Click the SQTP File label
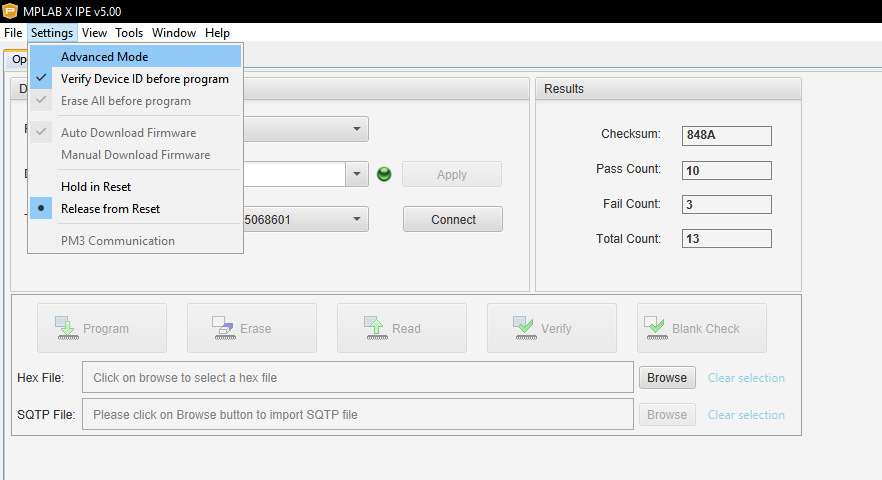Screen dimensions: 882x480 click(46, 415)
